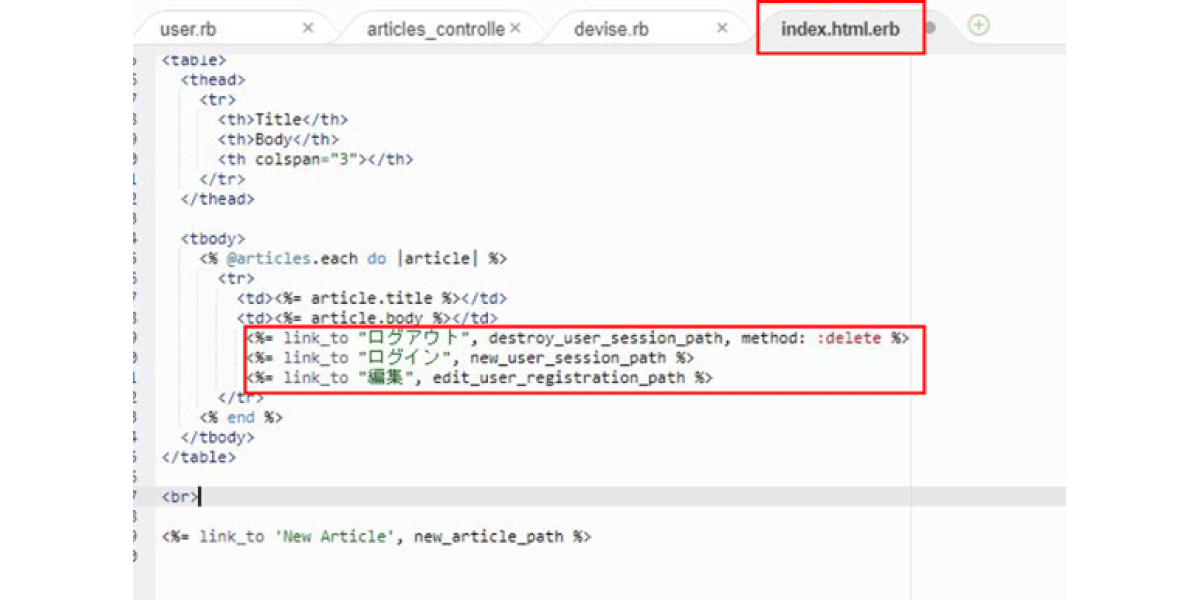Click the th colspan="3" line
The height and width of the screenshot is (600, 1200).
point(316,159)
